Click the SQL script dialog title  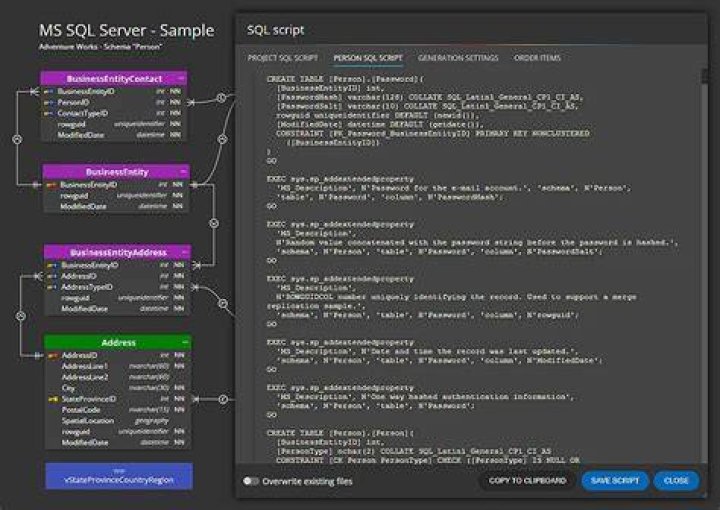[276, 30]
